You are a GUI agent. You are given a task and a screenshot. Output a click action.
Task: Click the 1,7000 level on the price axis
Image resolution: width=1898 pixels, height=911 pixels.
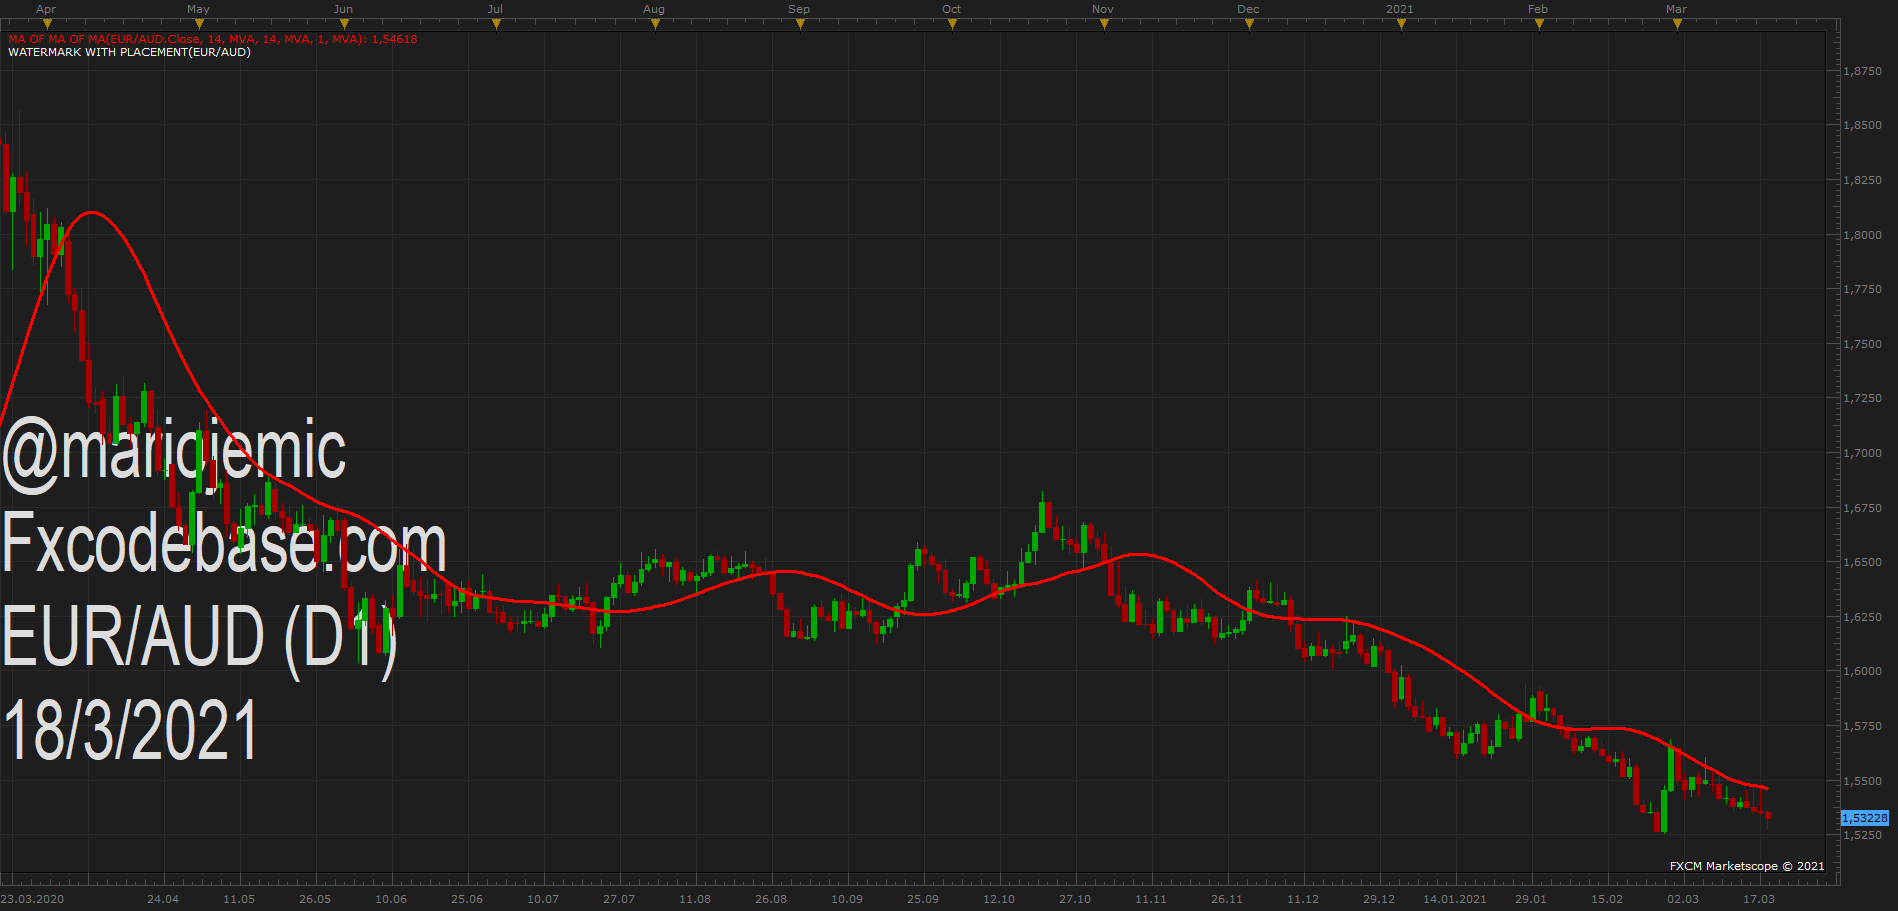[x=1863, y=453]
